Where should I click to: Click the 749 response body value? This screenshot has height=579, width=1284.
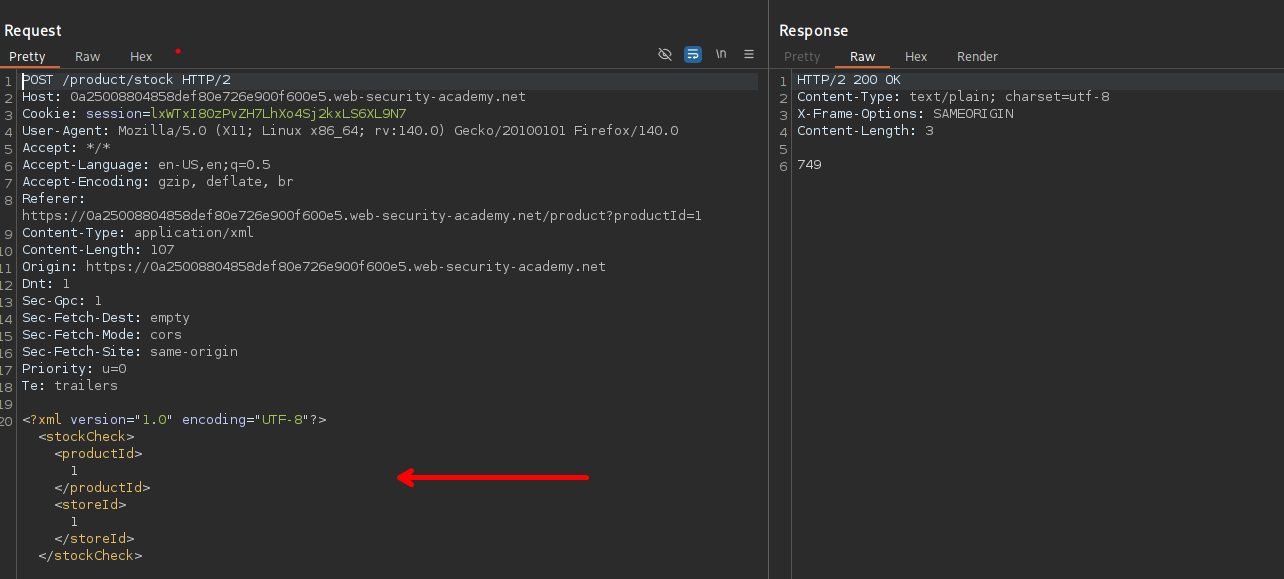coord(809,165)
